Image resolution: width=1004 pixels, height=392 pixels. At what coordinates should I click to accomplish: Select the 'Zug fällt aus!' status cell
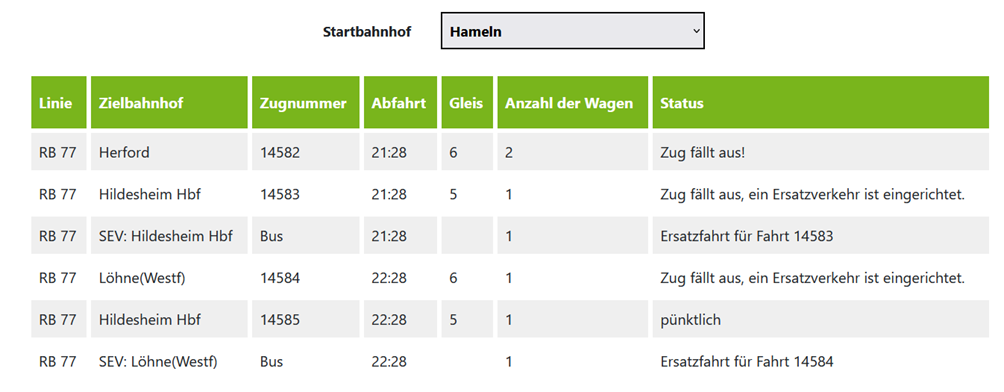(x=821, y=152)
